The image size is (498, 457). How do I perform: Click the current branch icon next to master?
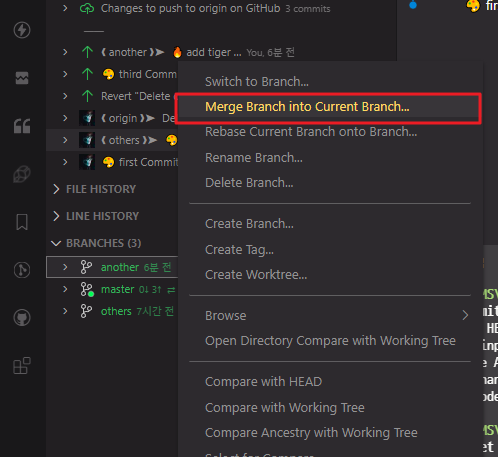87,289
